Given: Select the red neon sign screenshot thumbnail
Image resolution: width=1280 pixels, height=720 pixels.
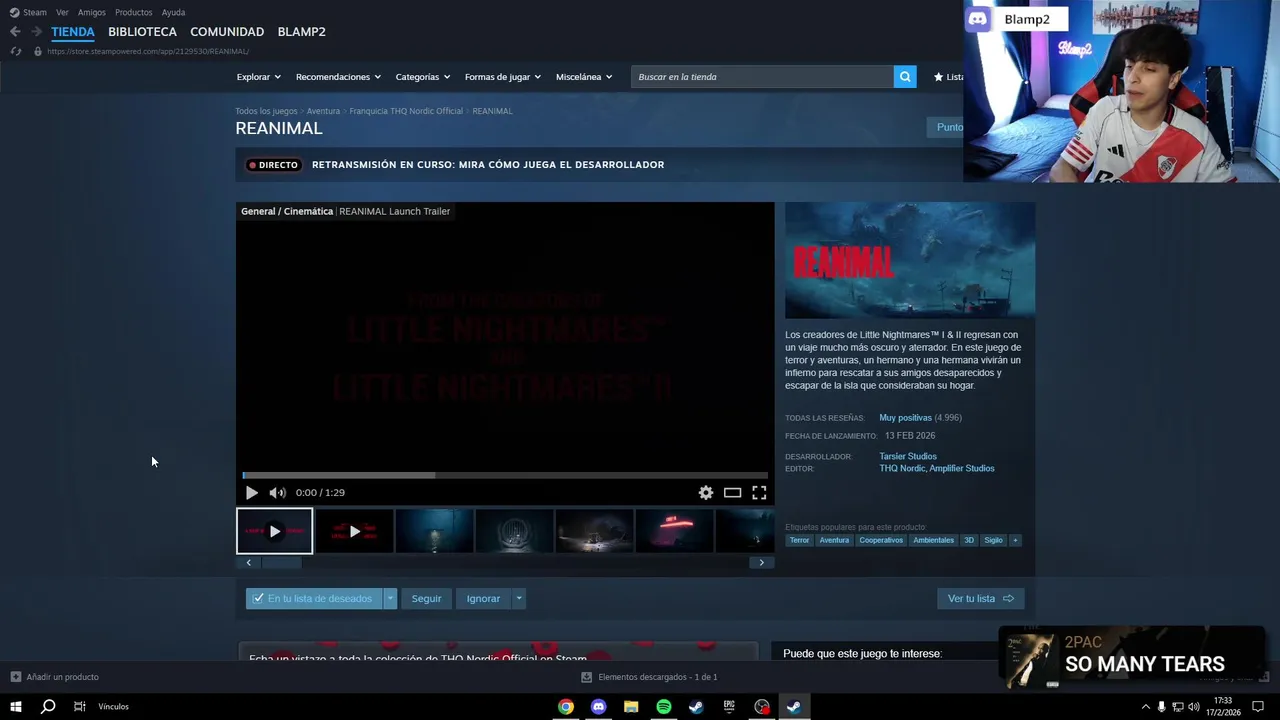Looking at the screenshot, I should [x=674, y=531].
